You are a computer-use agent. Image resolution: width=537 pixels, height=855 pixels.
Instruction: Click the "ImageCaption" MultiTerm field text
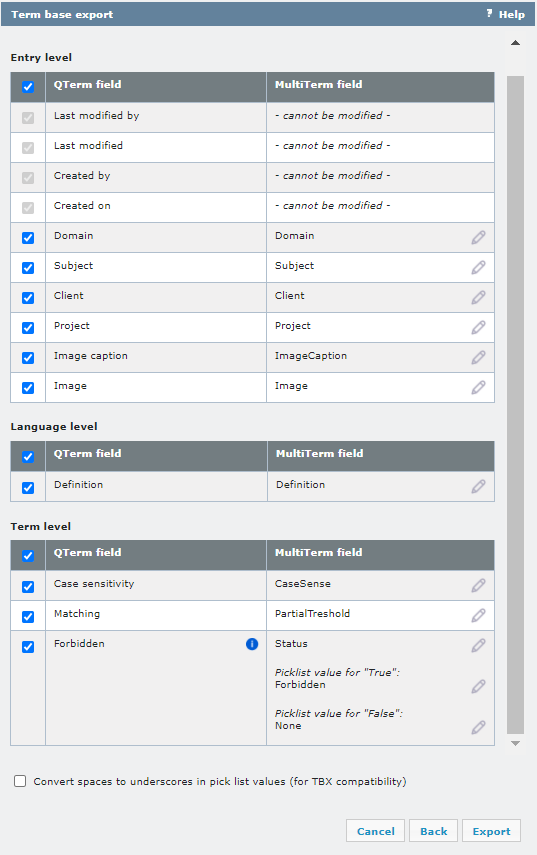[311, 356]
